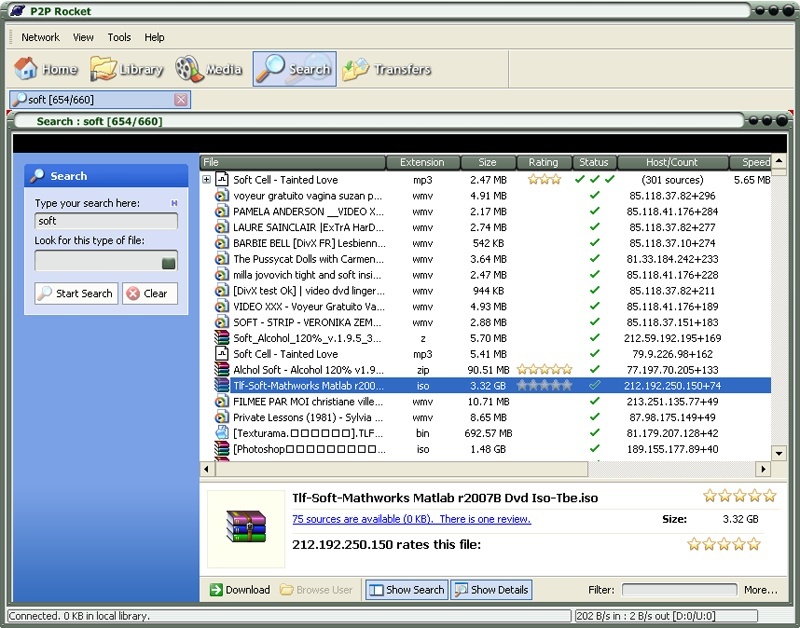Open the Library folder icon
The image size is (800, 628).
click(x=104, y=69)
